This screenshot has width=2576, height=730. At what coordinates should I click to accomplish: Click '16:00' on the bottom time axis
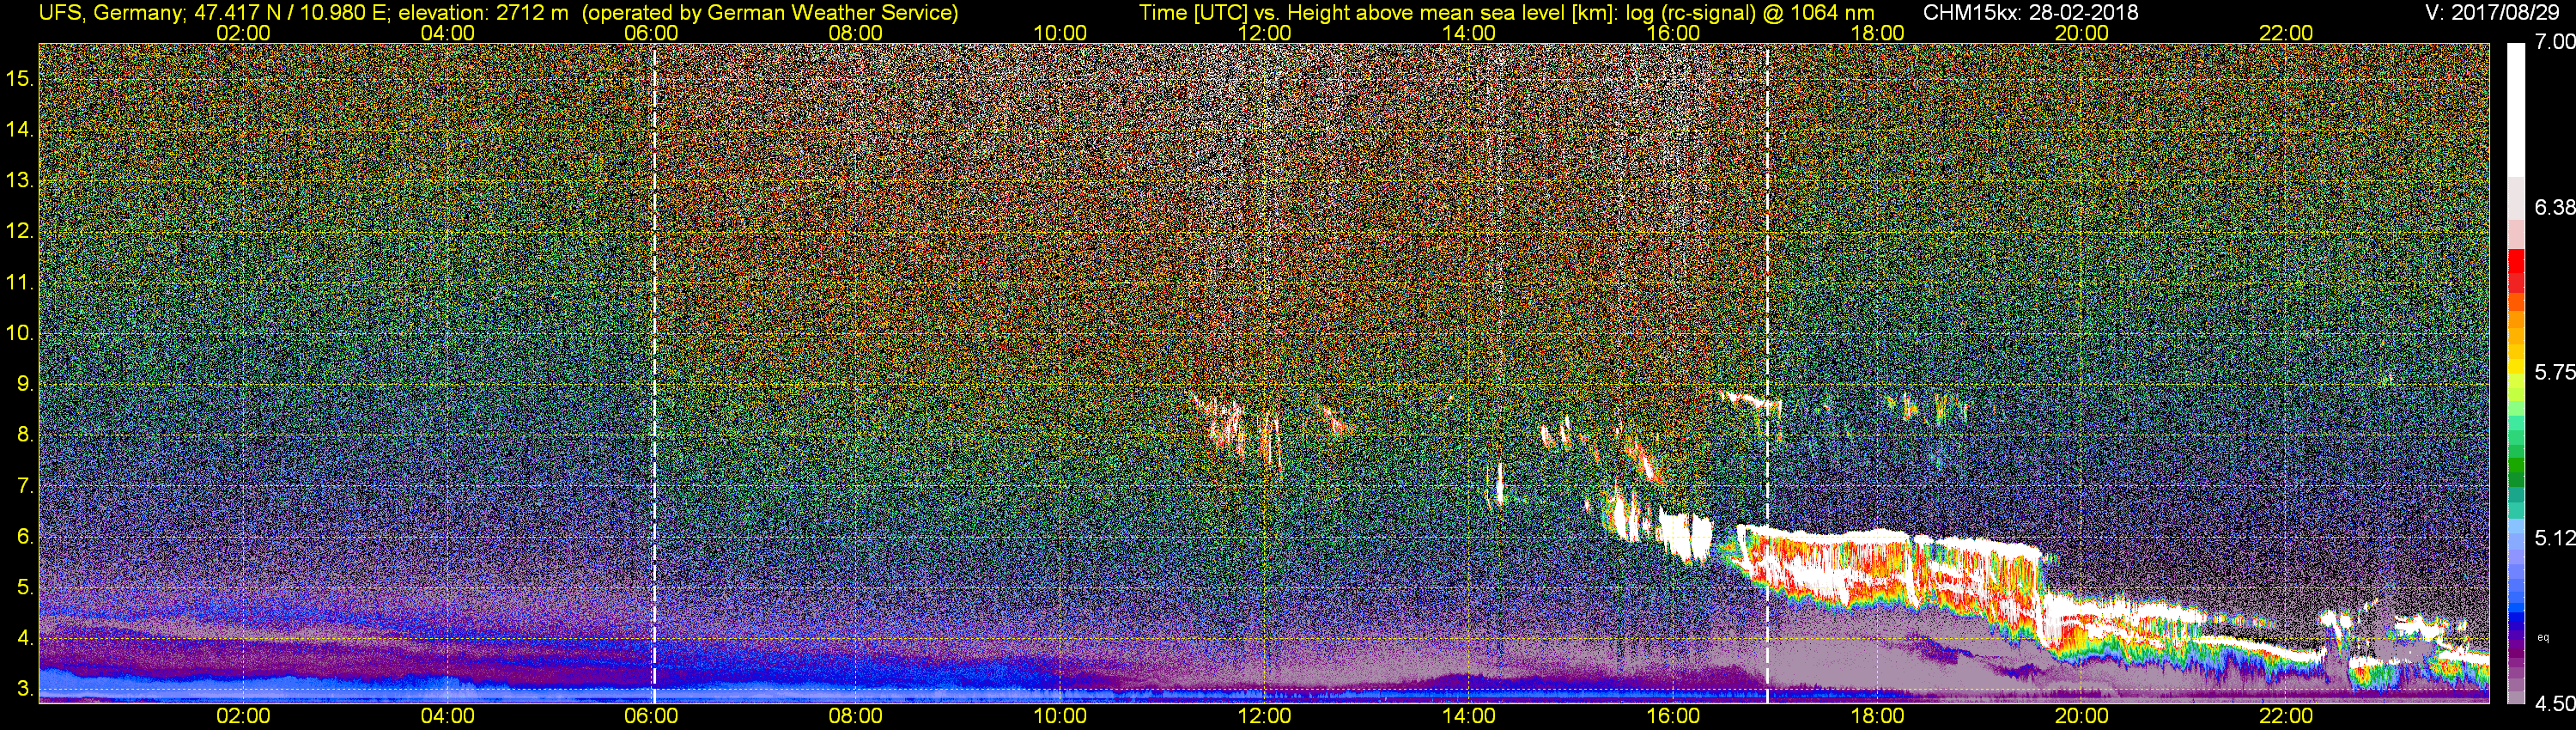tap(1673, 716)
